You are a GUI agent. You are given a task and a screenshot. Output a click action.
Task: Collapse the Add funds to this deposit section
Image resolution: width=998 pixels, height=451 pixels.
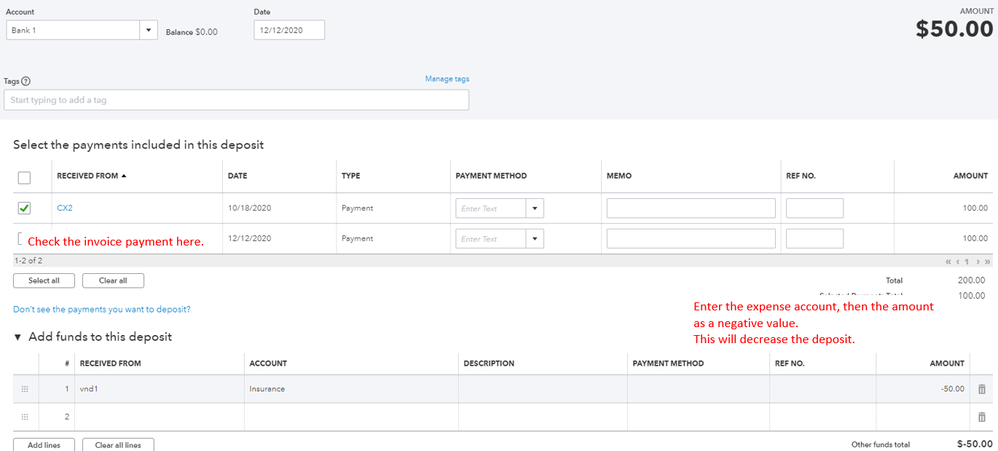pos(18,337)
